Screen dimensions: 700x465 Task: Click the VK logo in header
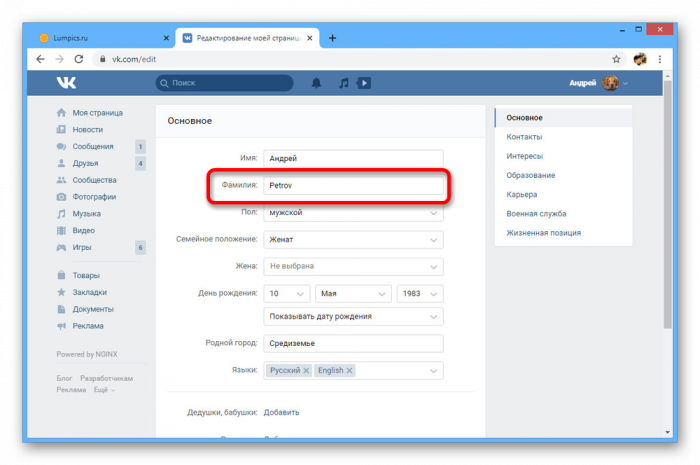click(x=66, y=83)
